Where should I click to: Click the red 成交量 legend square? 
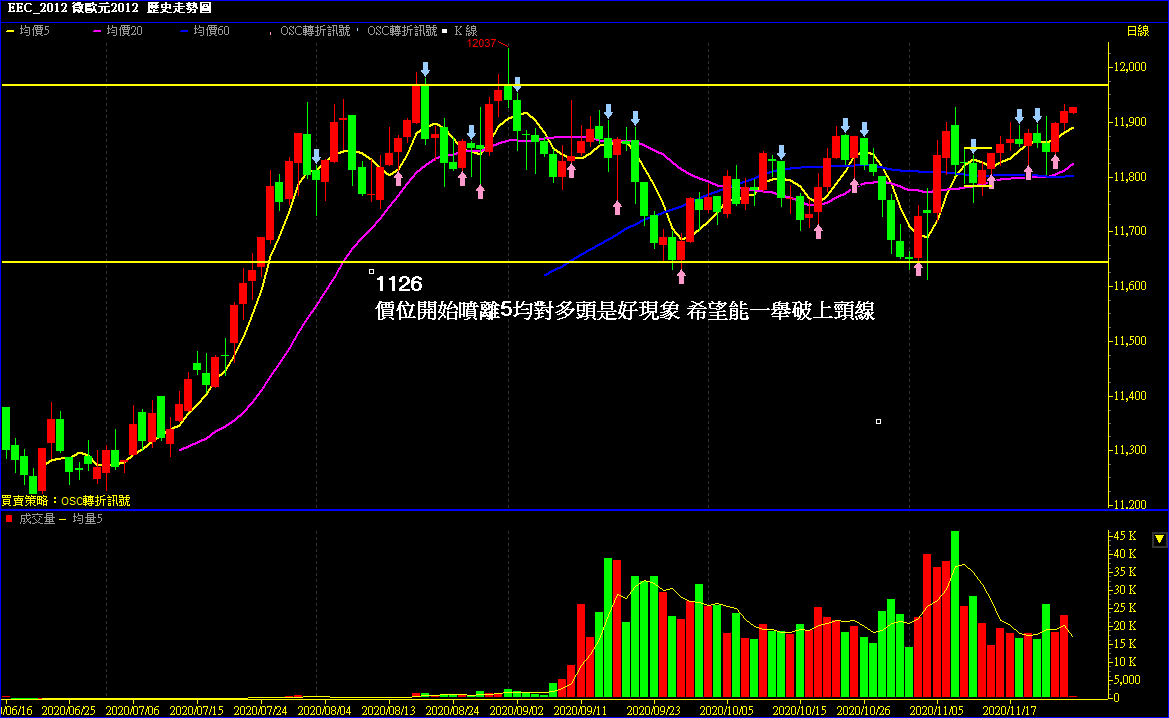pos(9,518)
